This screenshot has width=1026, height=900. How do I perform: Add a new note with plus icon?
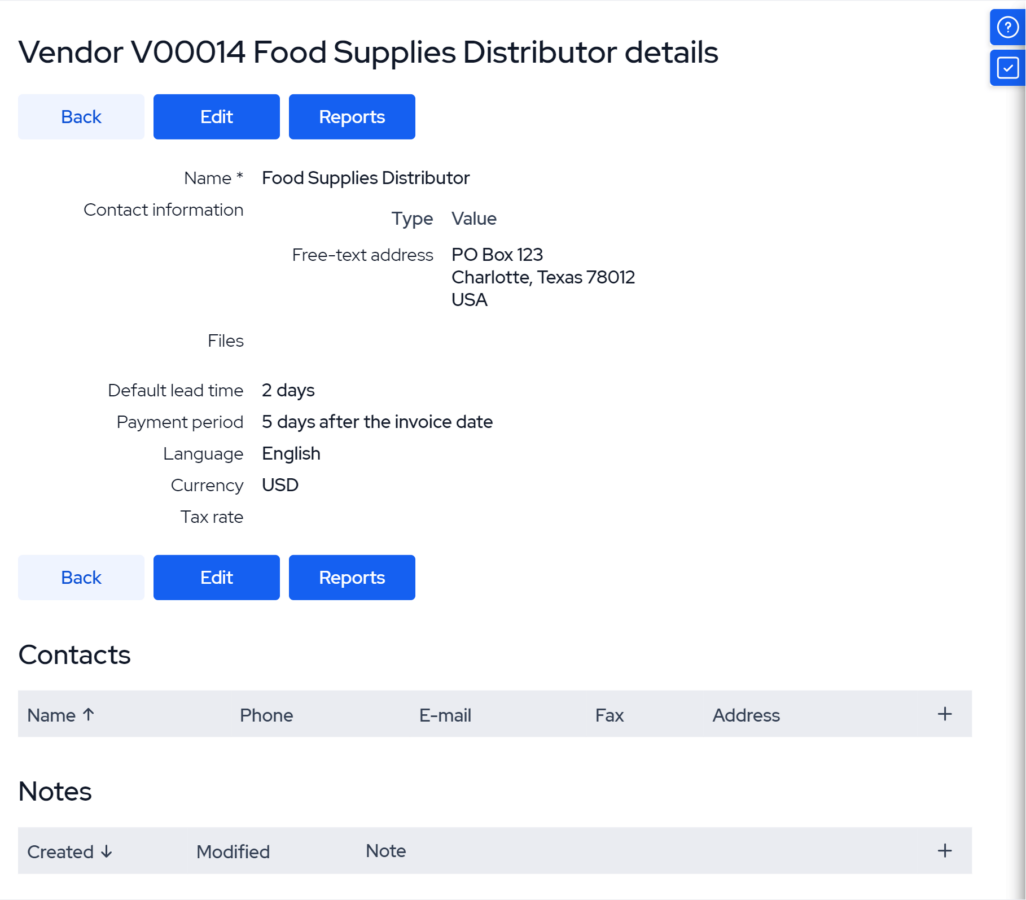(944, 851)
